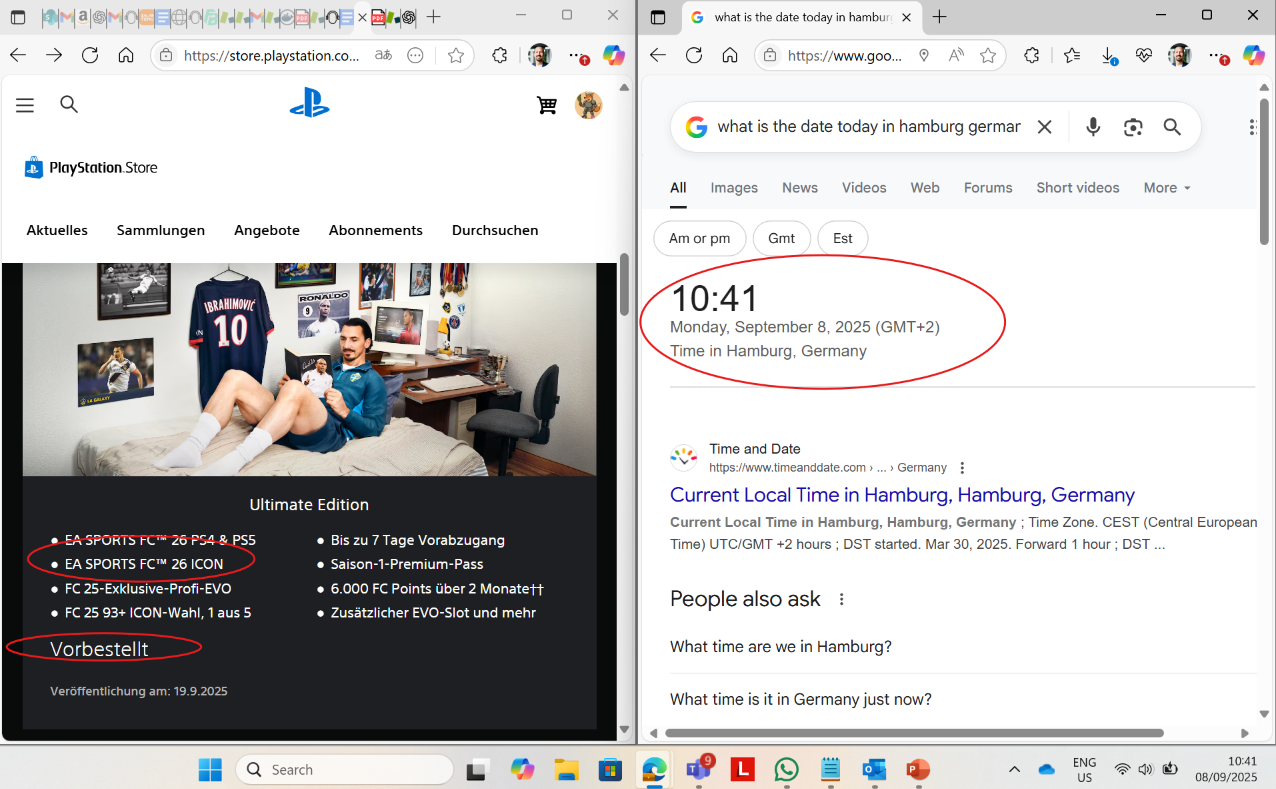This screenshot has width=1276, height=789.
Task: Switch to the Images search tab
Action: coord(734,188)
